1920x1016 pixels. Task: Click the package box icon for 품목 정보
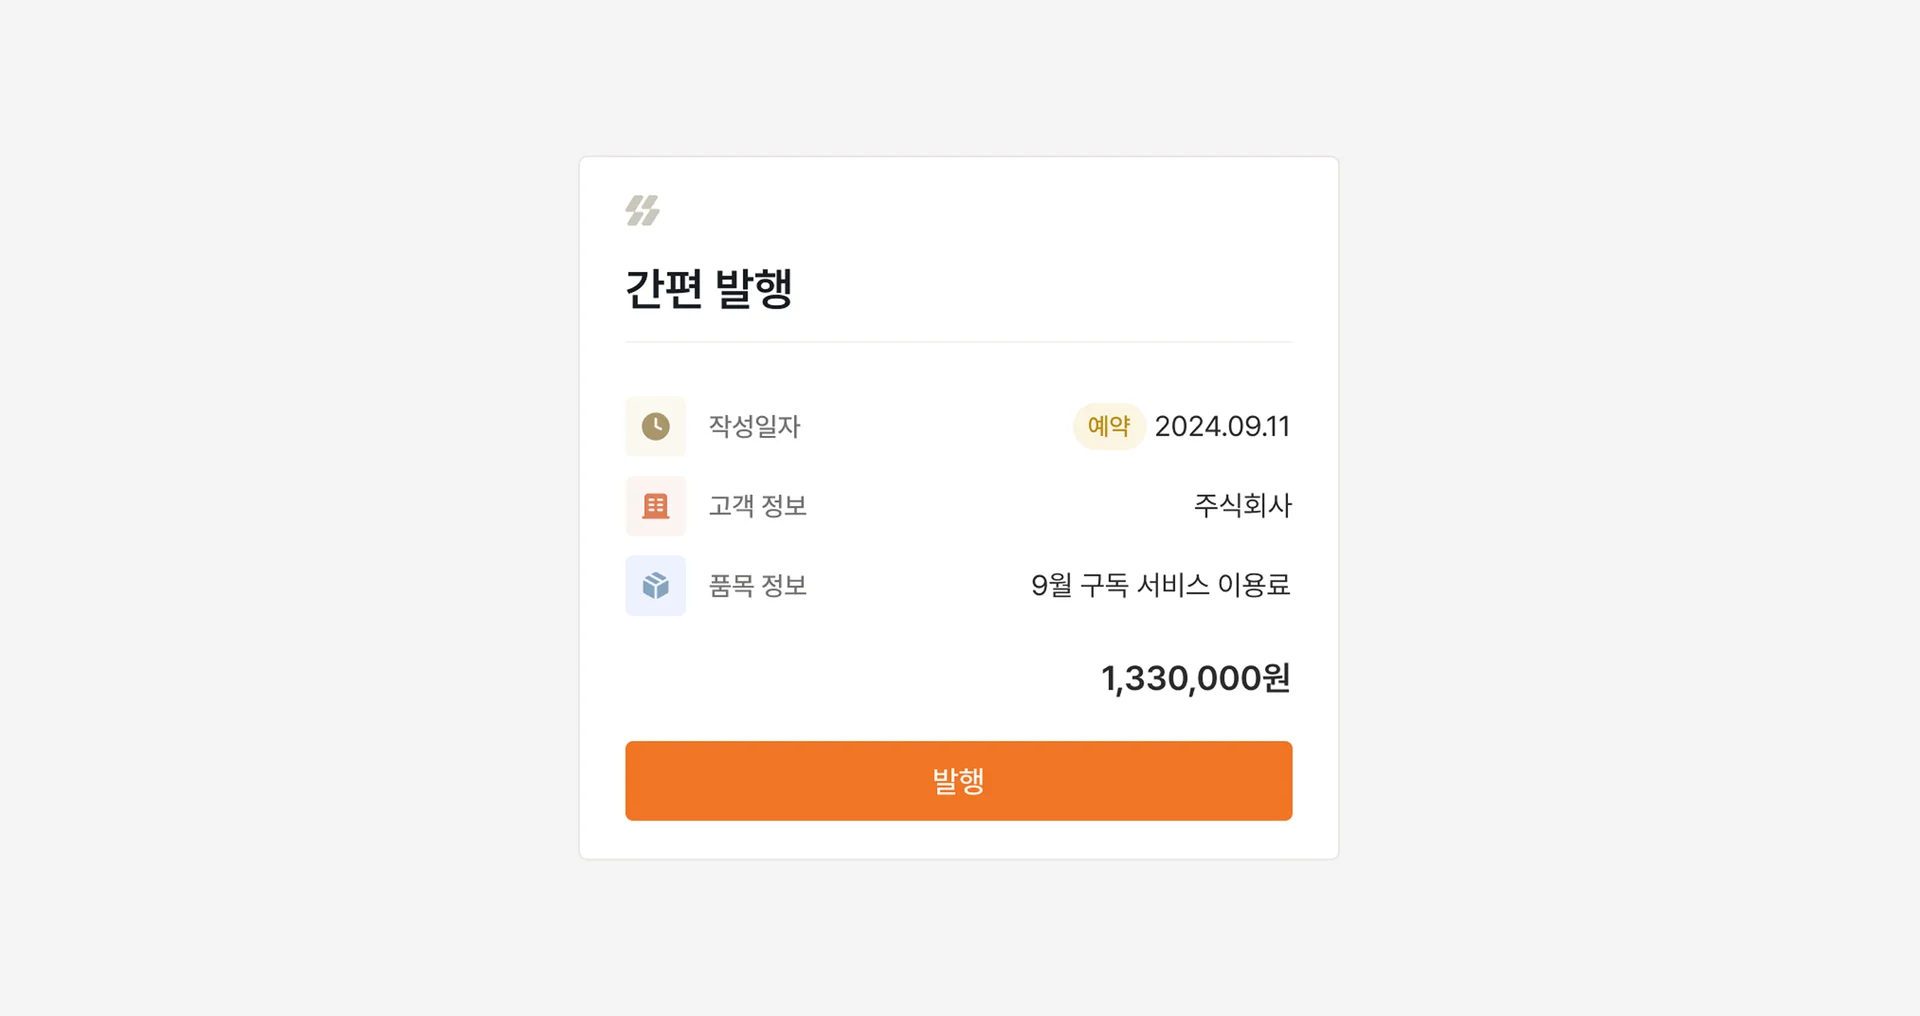click(655, 586)
